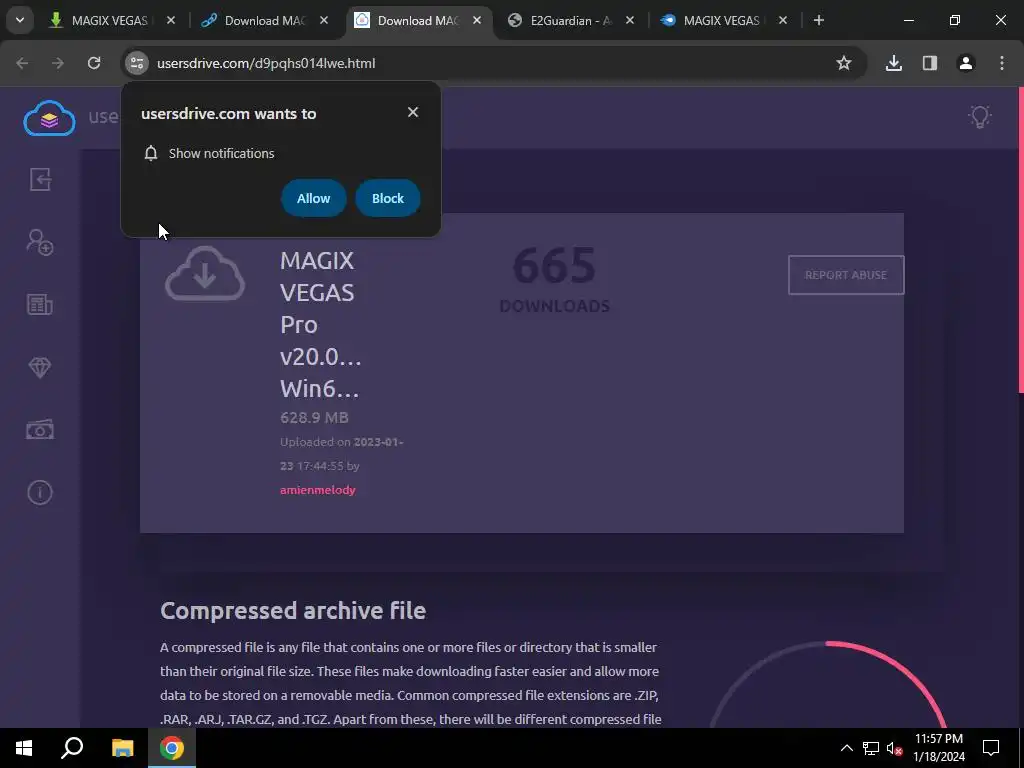Block usersdrive.com notifications
Image resolution: width=1024 pixels, height=768 pixels.
(388, 198)
